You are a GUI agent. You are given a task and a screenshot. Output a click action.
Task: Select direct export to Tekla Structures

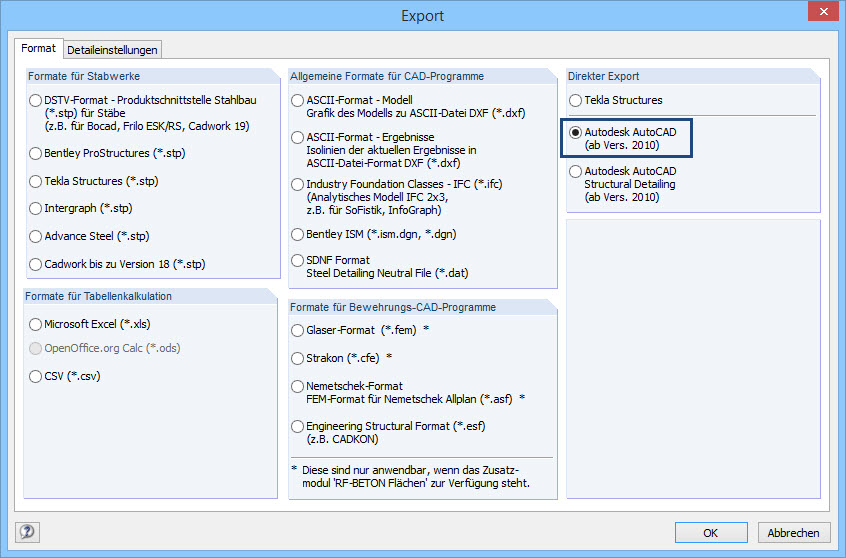coord(575,100)
